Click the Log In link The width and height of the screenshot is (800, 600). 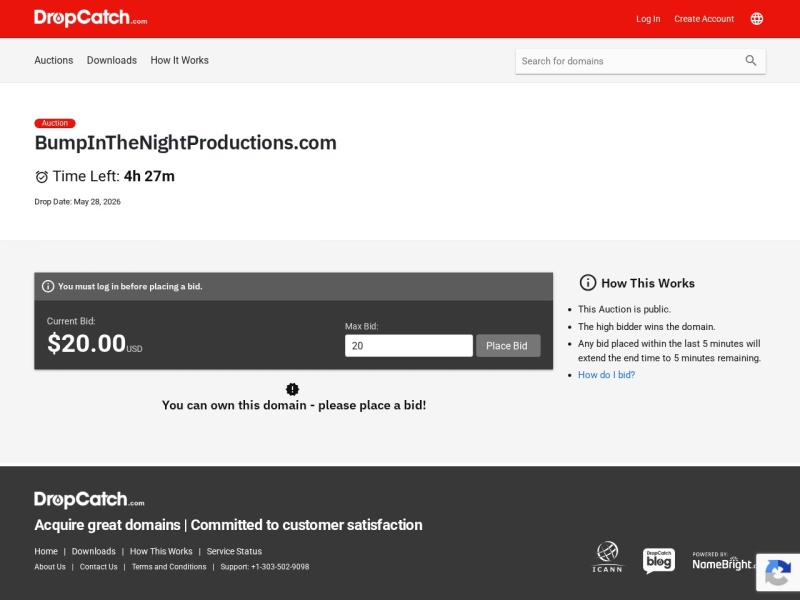(x=648, y=19)
